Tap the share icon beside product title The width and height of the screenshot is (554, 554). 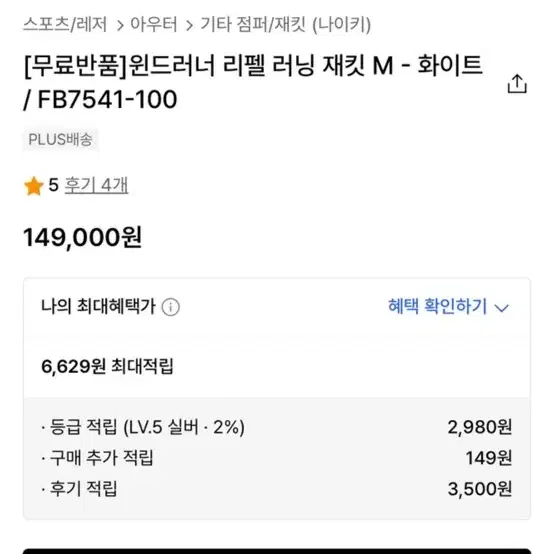tap(517, 84)
